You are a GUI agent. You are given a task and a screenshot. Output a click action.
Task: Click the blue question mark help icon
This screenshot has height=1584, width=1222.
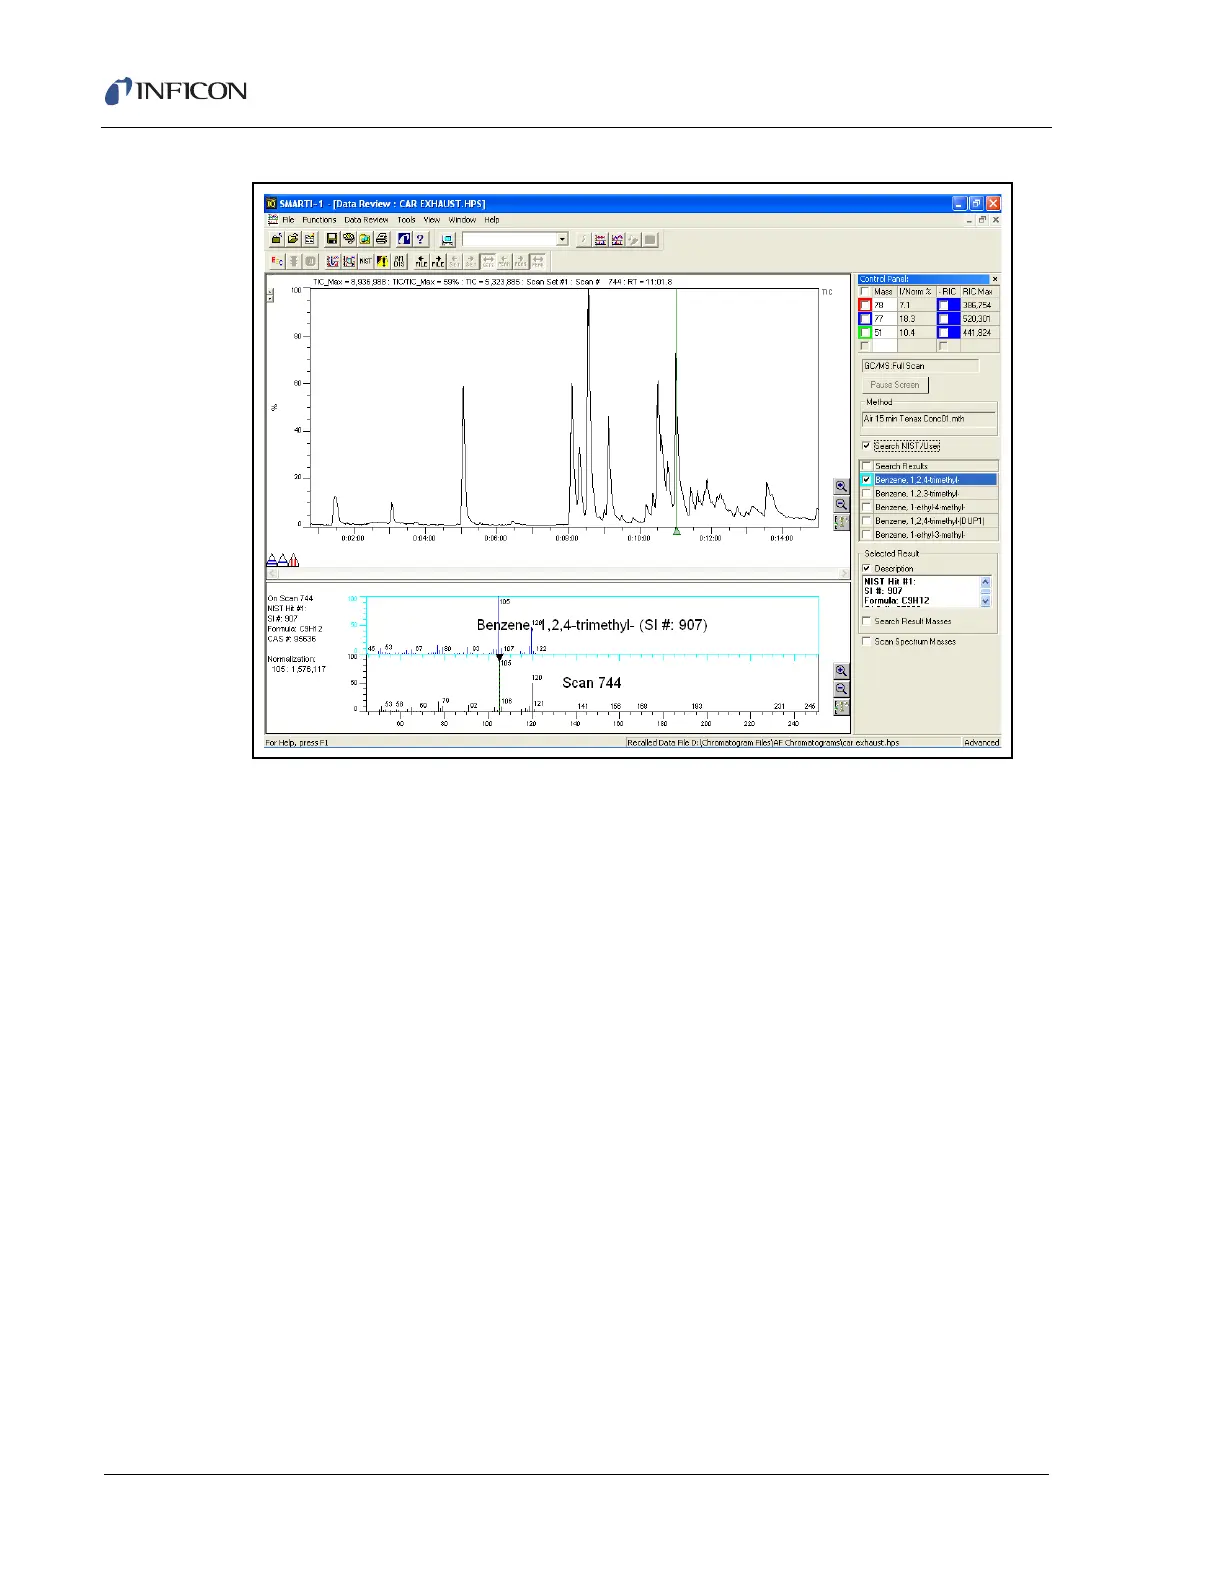421,240
